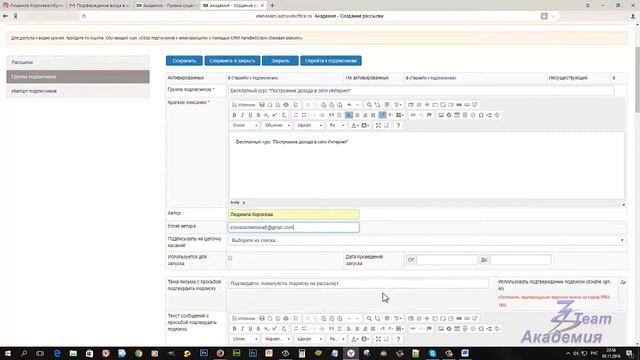Open the training course link in top banner
This screenshot has width=640, height=360.
tap(204, 38)
